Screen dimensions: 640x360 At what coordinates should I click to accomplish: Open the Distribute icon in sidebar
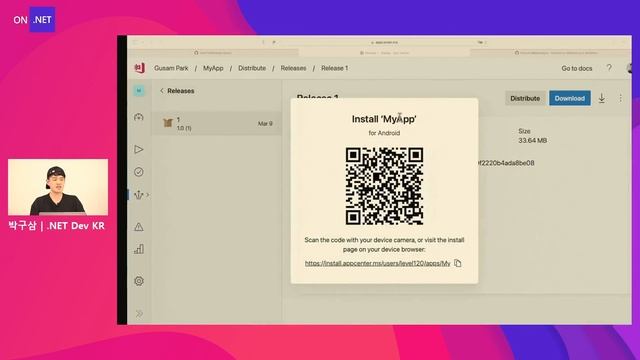click(x=139, y=195)
